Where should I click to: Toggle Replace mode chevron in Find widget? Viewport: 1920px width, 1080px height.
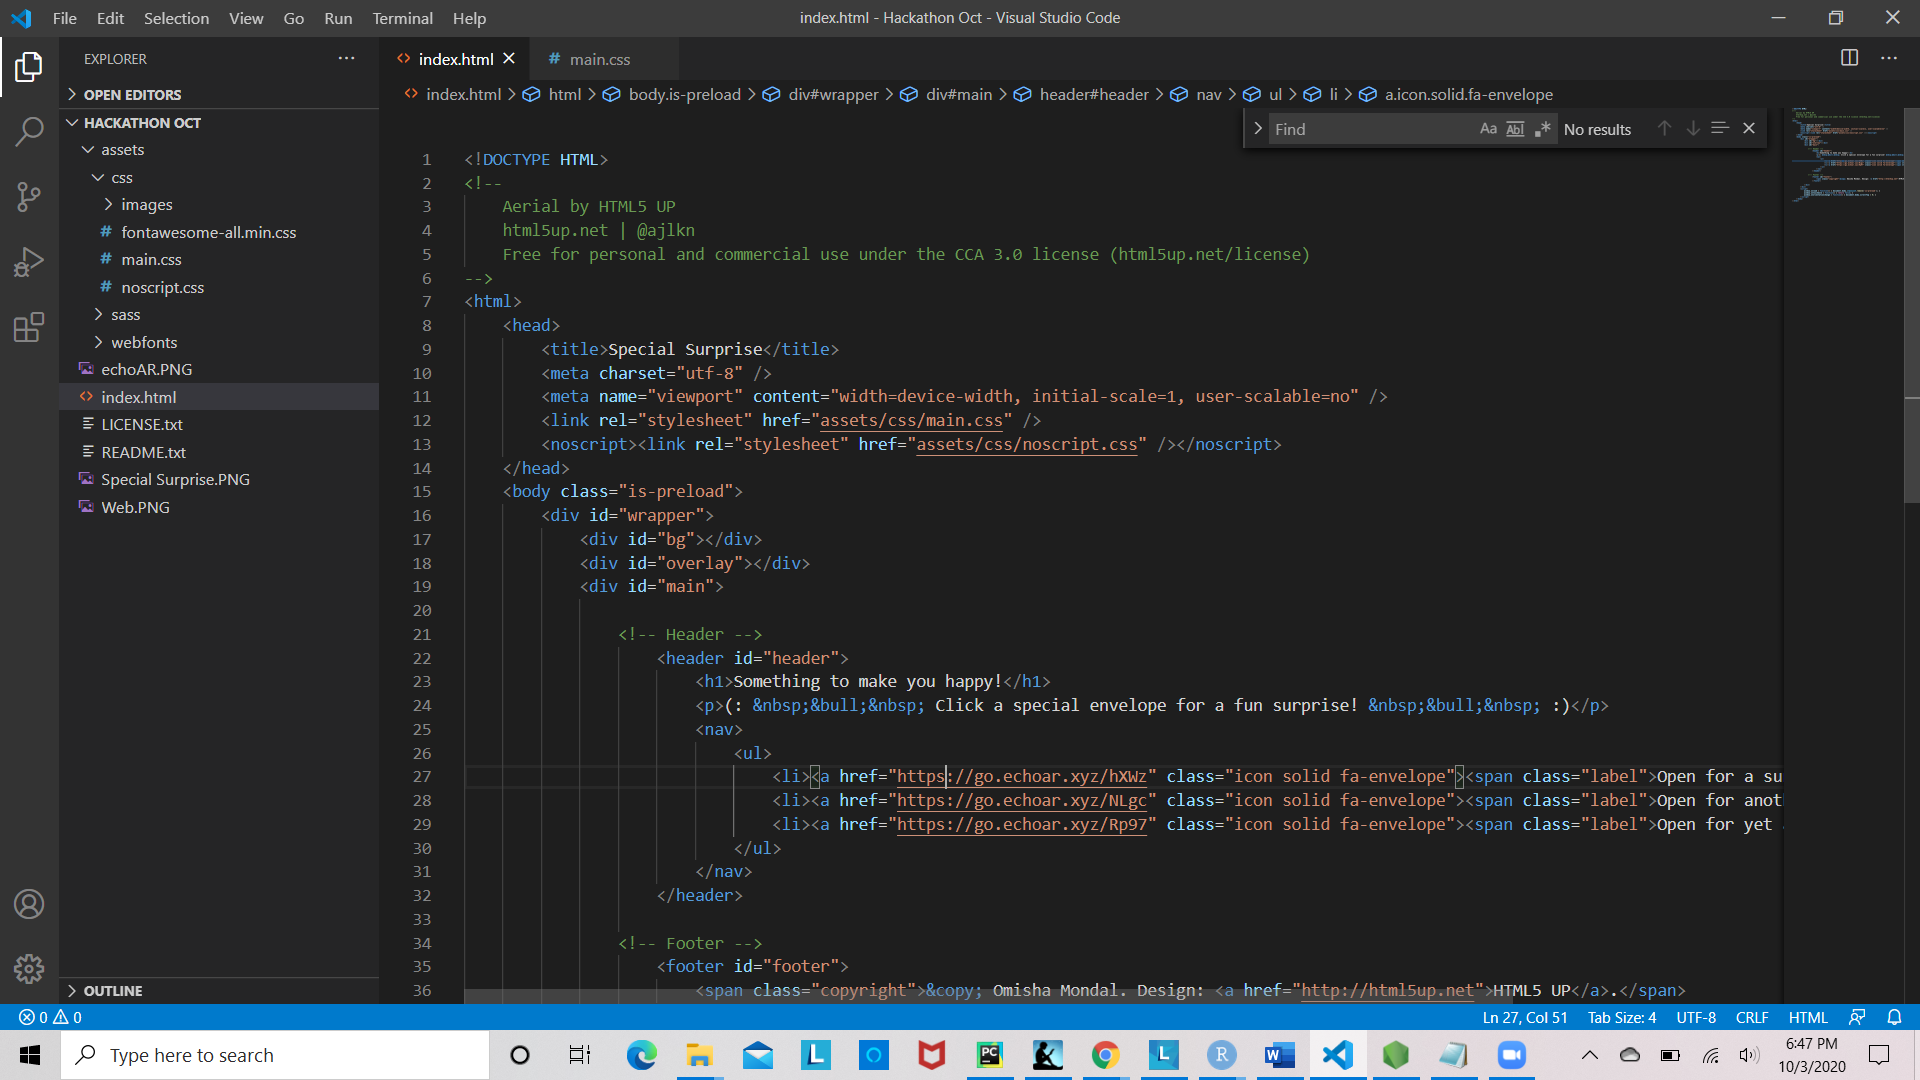click(x=1257, y=129)
